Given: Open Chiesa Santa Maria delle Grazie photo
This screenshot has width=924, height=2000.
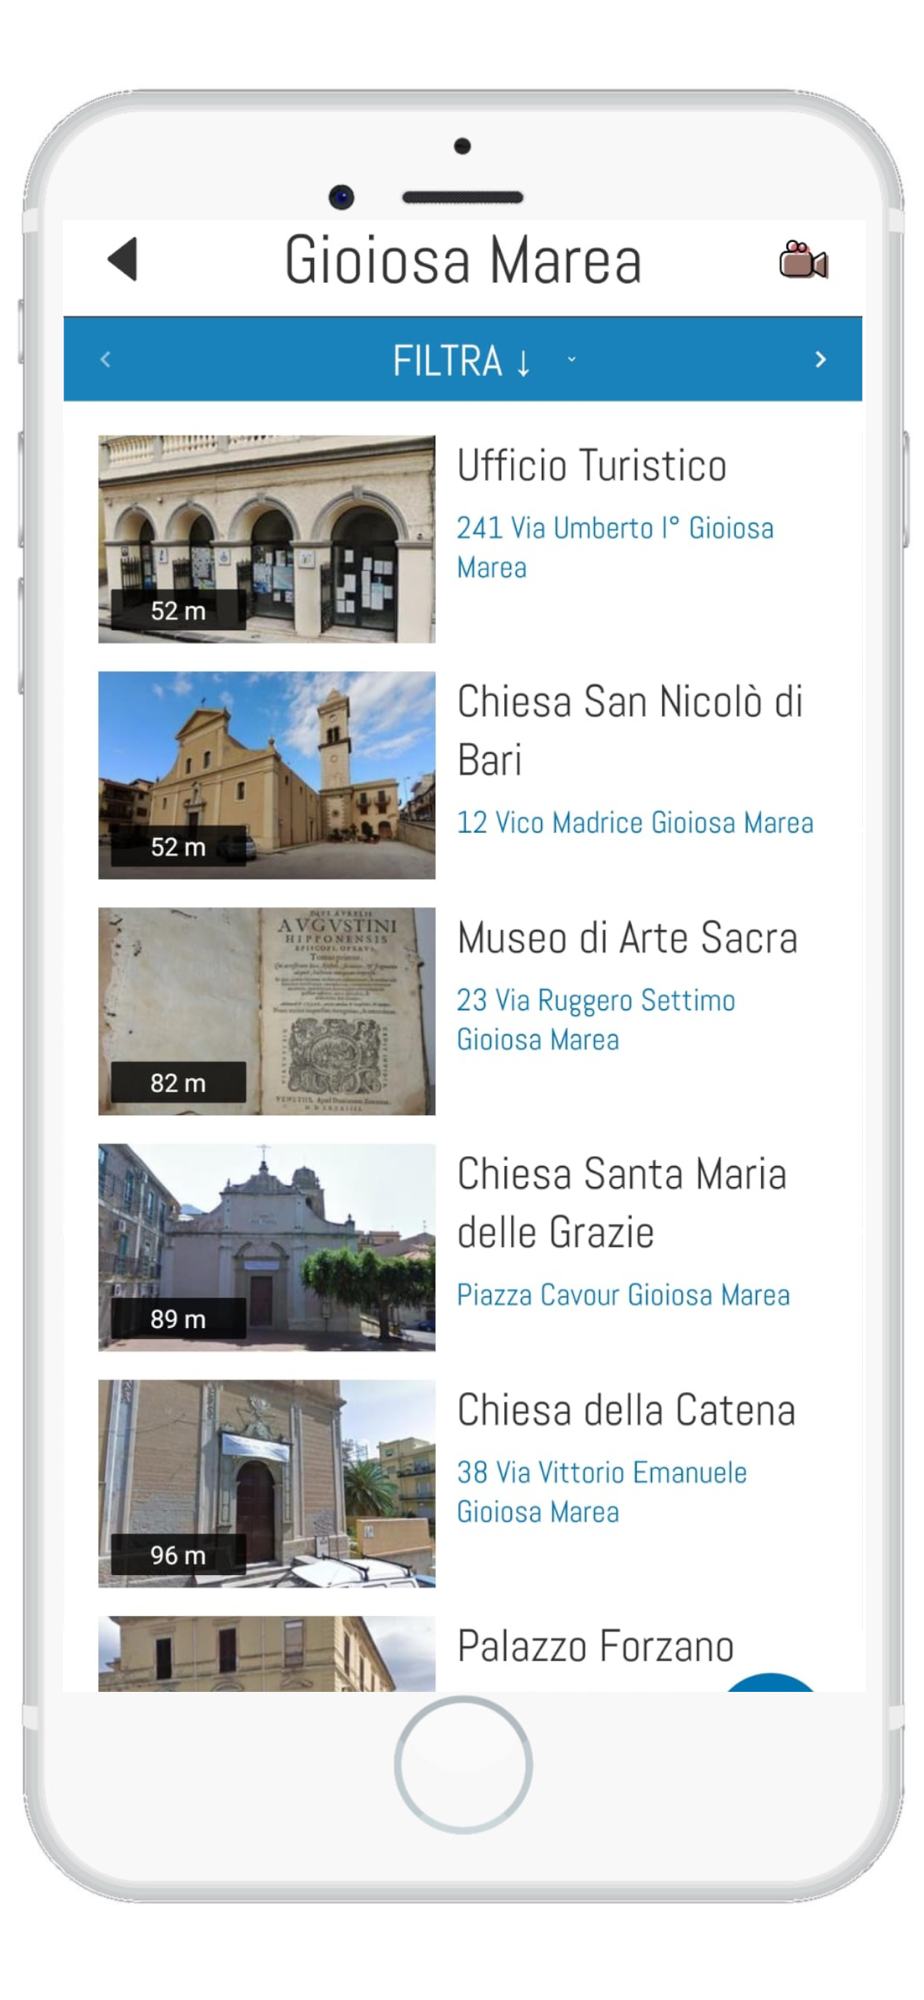Looking at the screenshot, I should point(267,1247).
